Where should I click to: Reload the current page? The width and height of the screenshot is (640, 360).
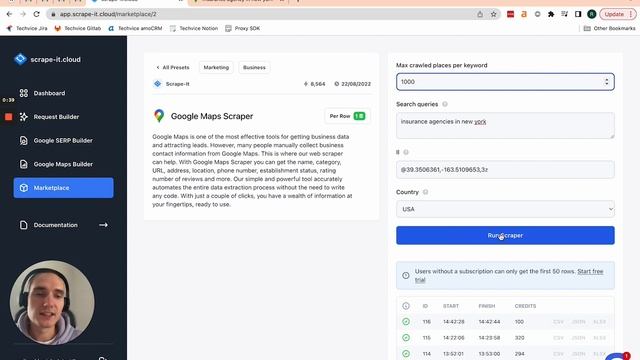tap(36, 14)
